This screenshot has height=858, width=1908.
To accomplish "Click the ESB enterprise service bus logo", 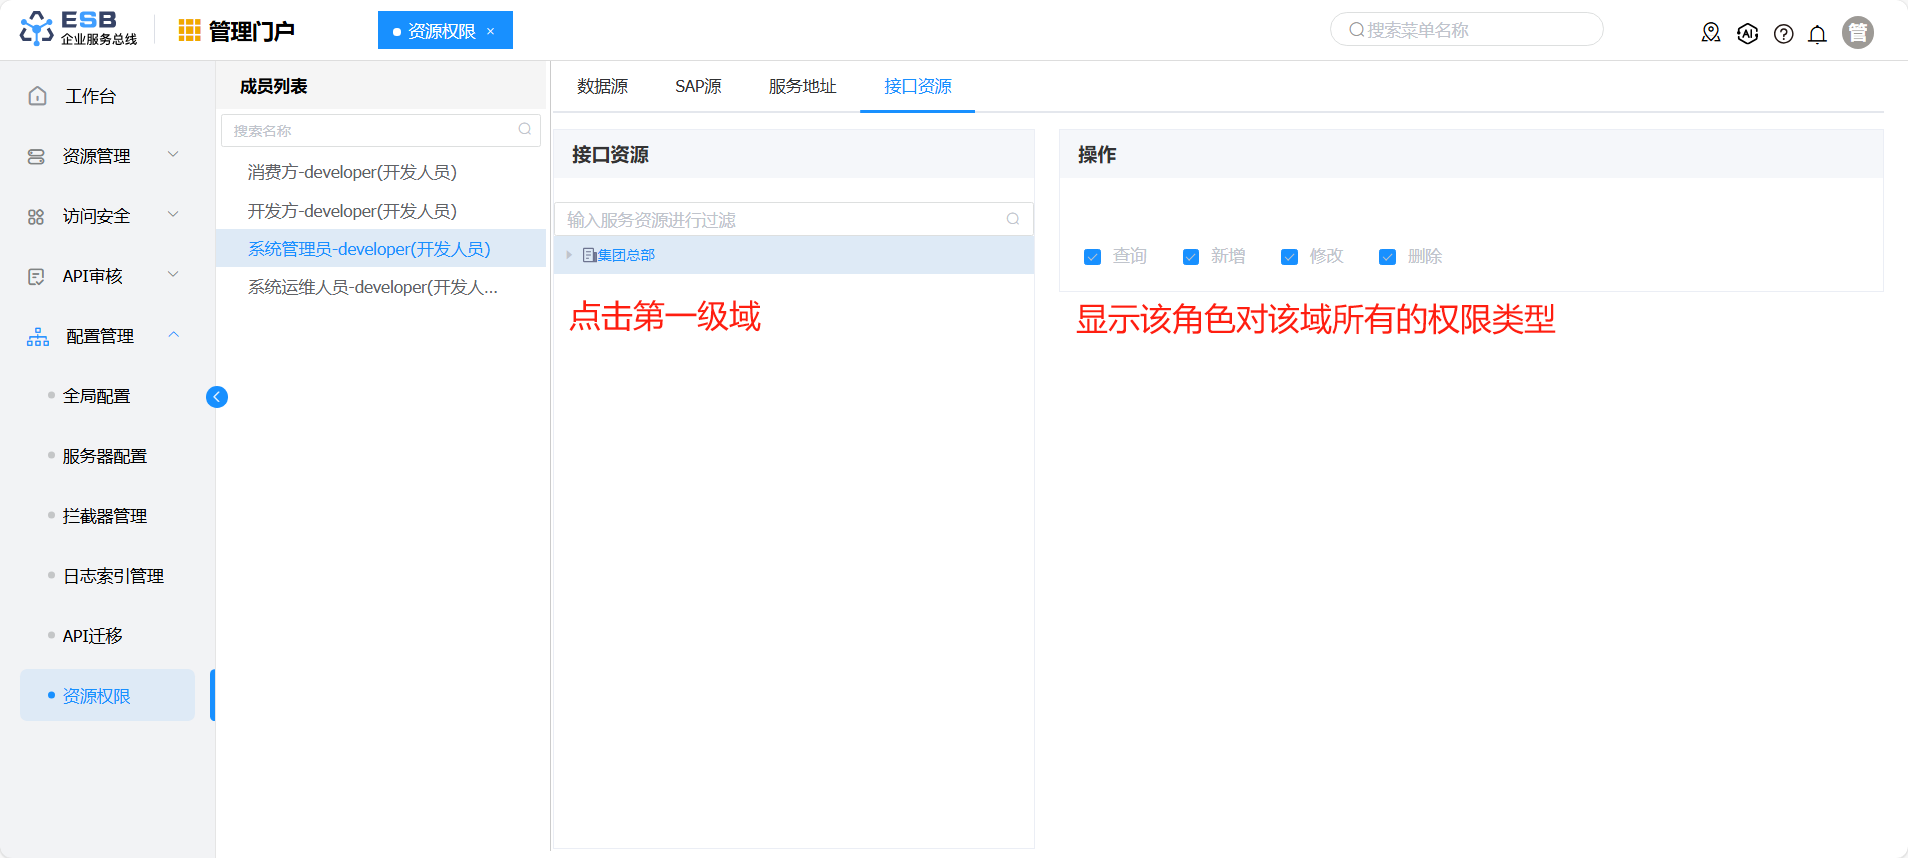I will coord(78,29).
